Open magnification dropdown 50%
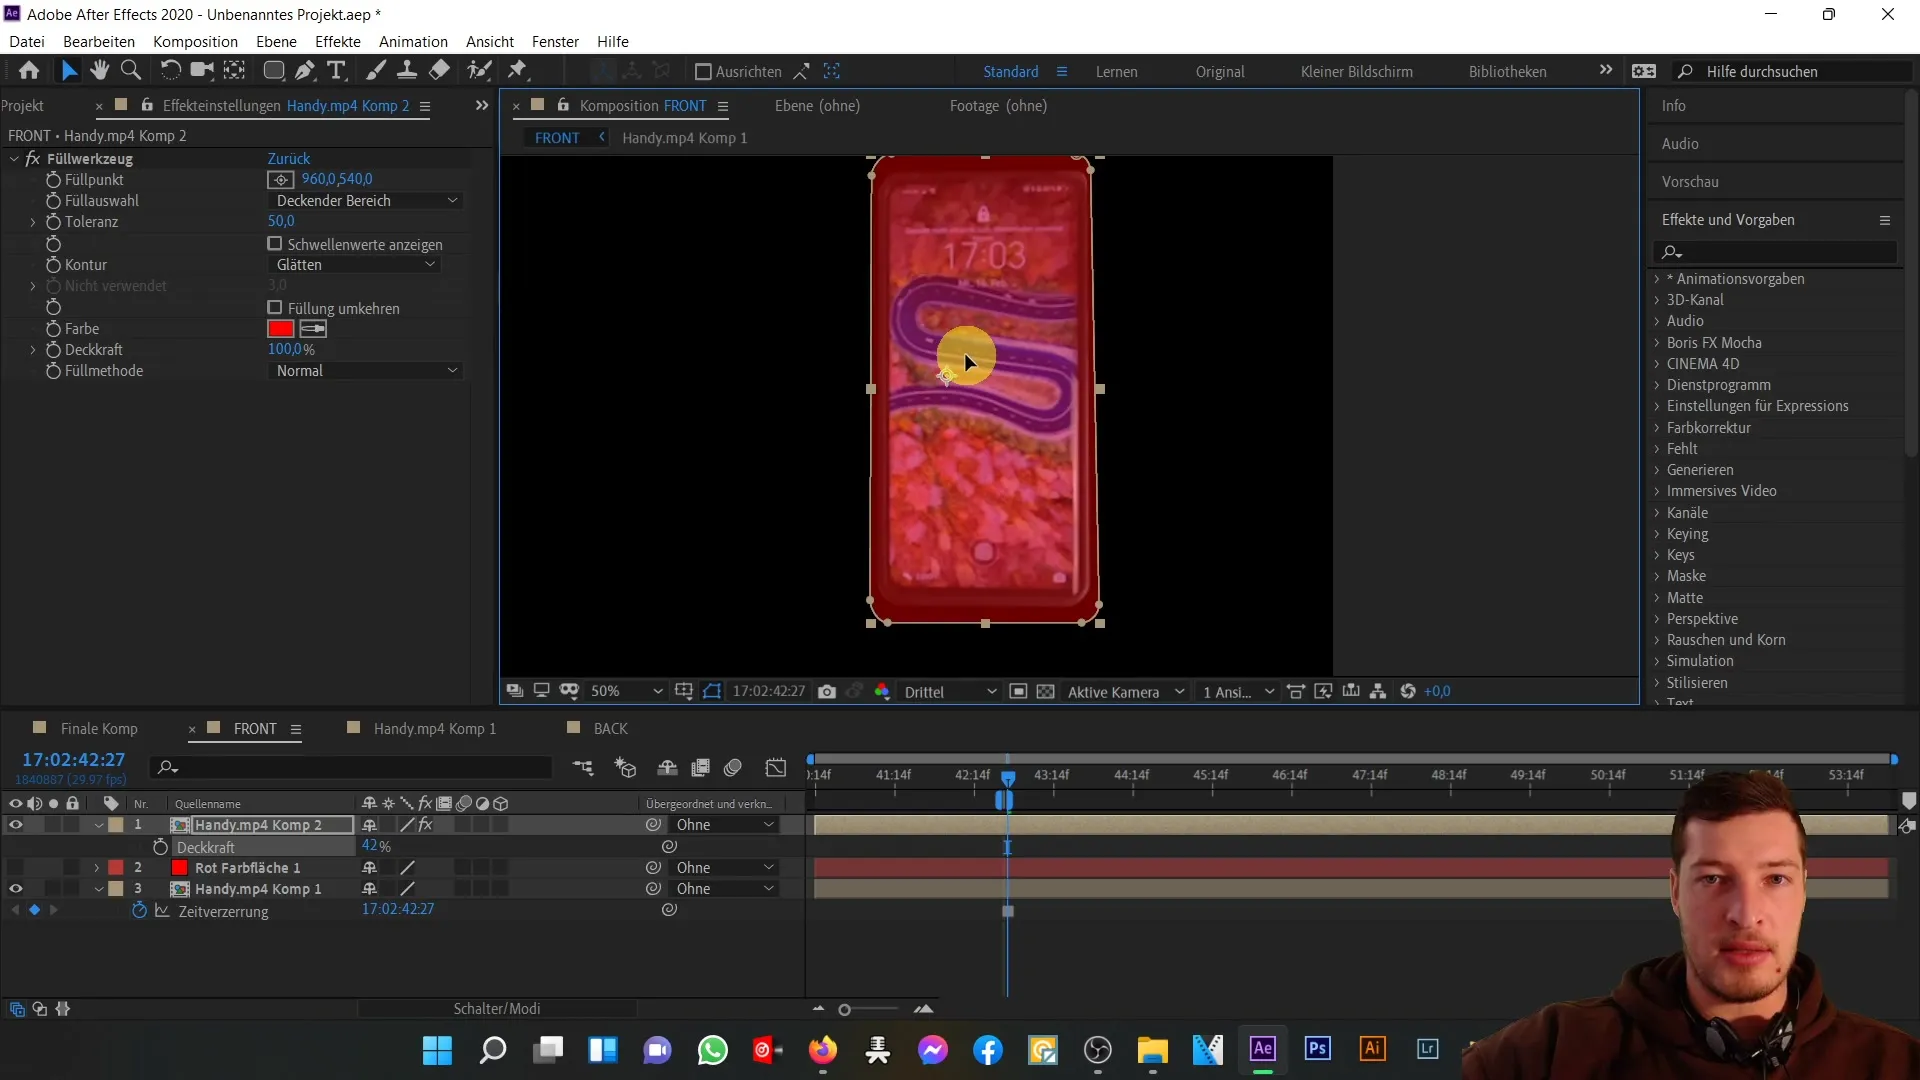This screenshot has height=1080, width=1920. [x=626, y=691]
